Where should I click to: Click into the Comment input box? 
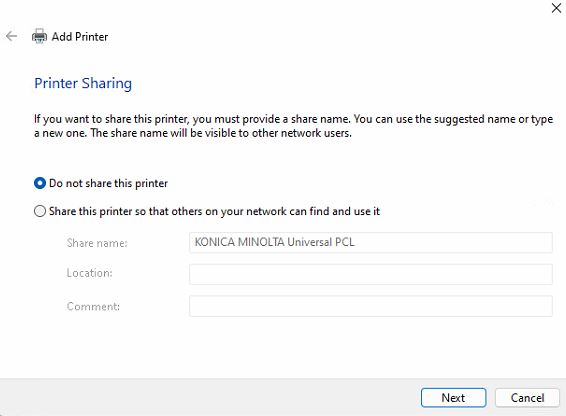pos(371,306)
